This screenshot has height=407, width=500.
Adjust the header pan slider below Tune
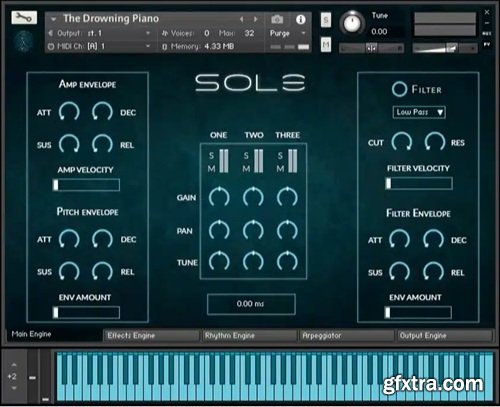[372, 49]
